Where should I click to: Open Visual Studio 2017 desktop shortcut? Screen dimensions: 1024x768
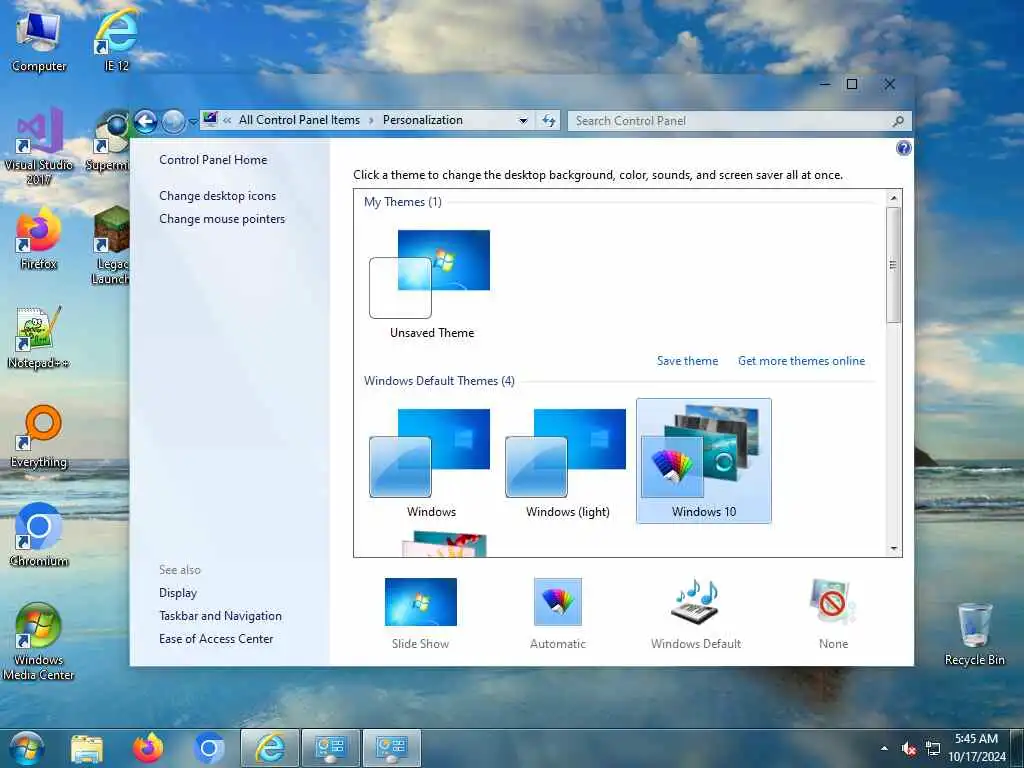pos(39,145)
